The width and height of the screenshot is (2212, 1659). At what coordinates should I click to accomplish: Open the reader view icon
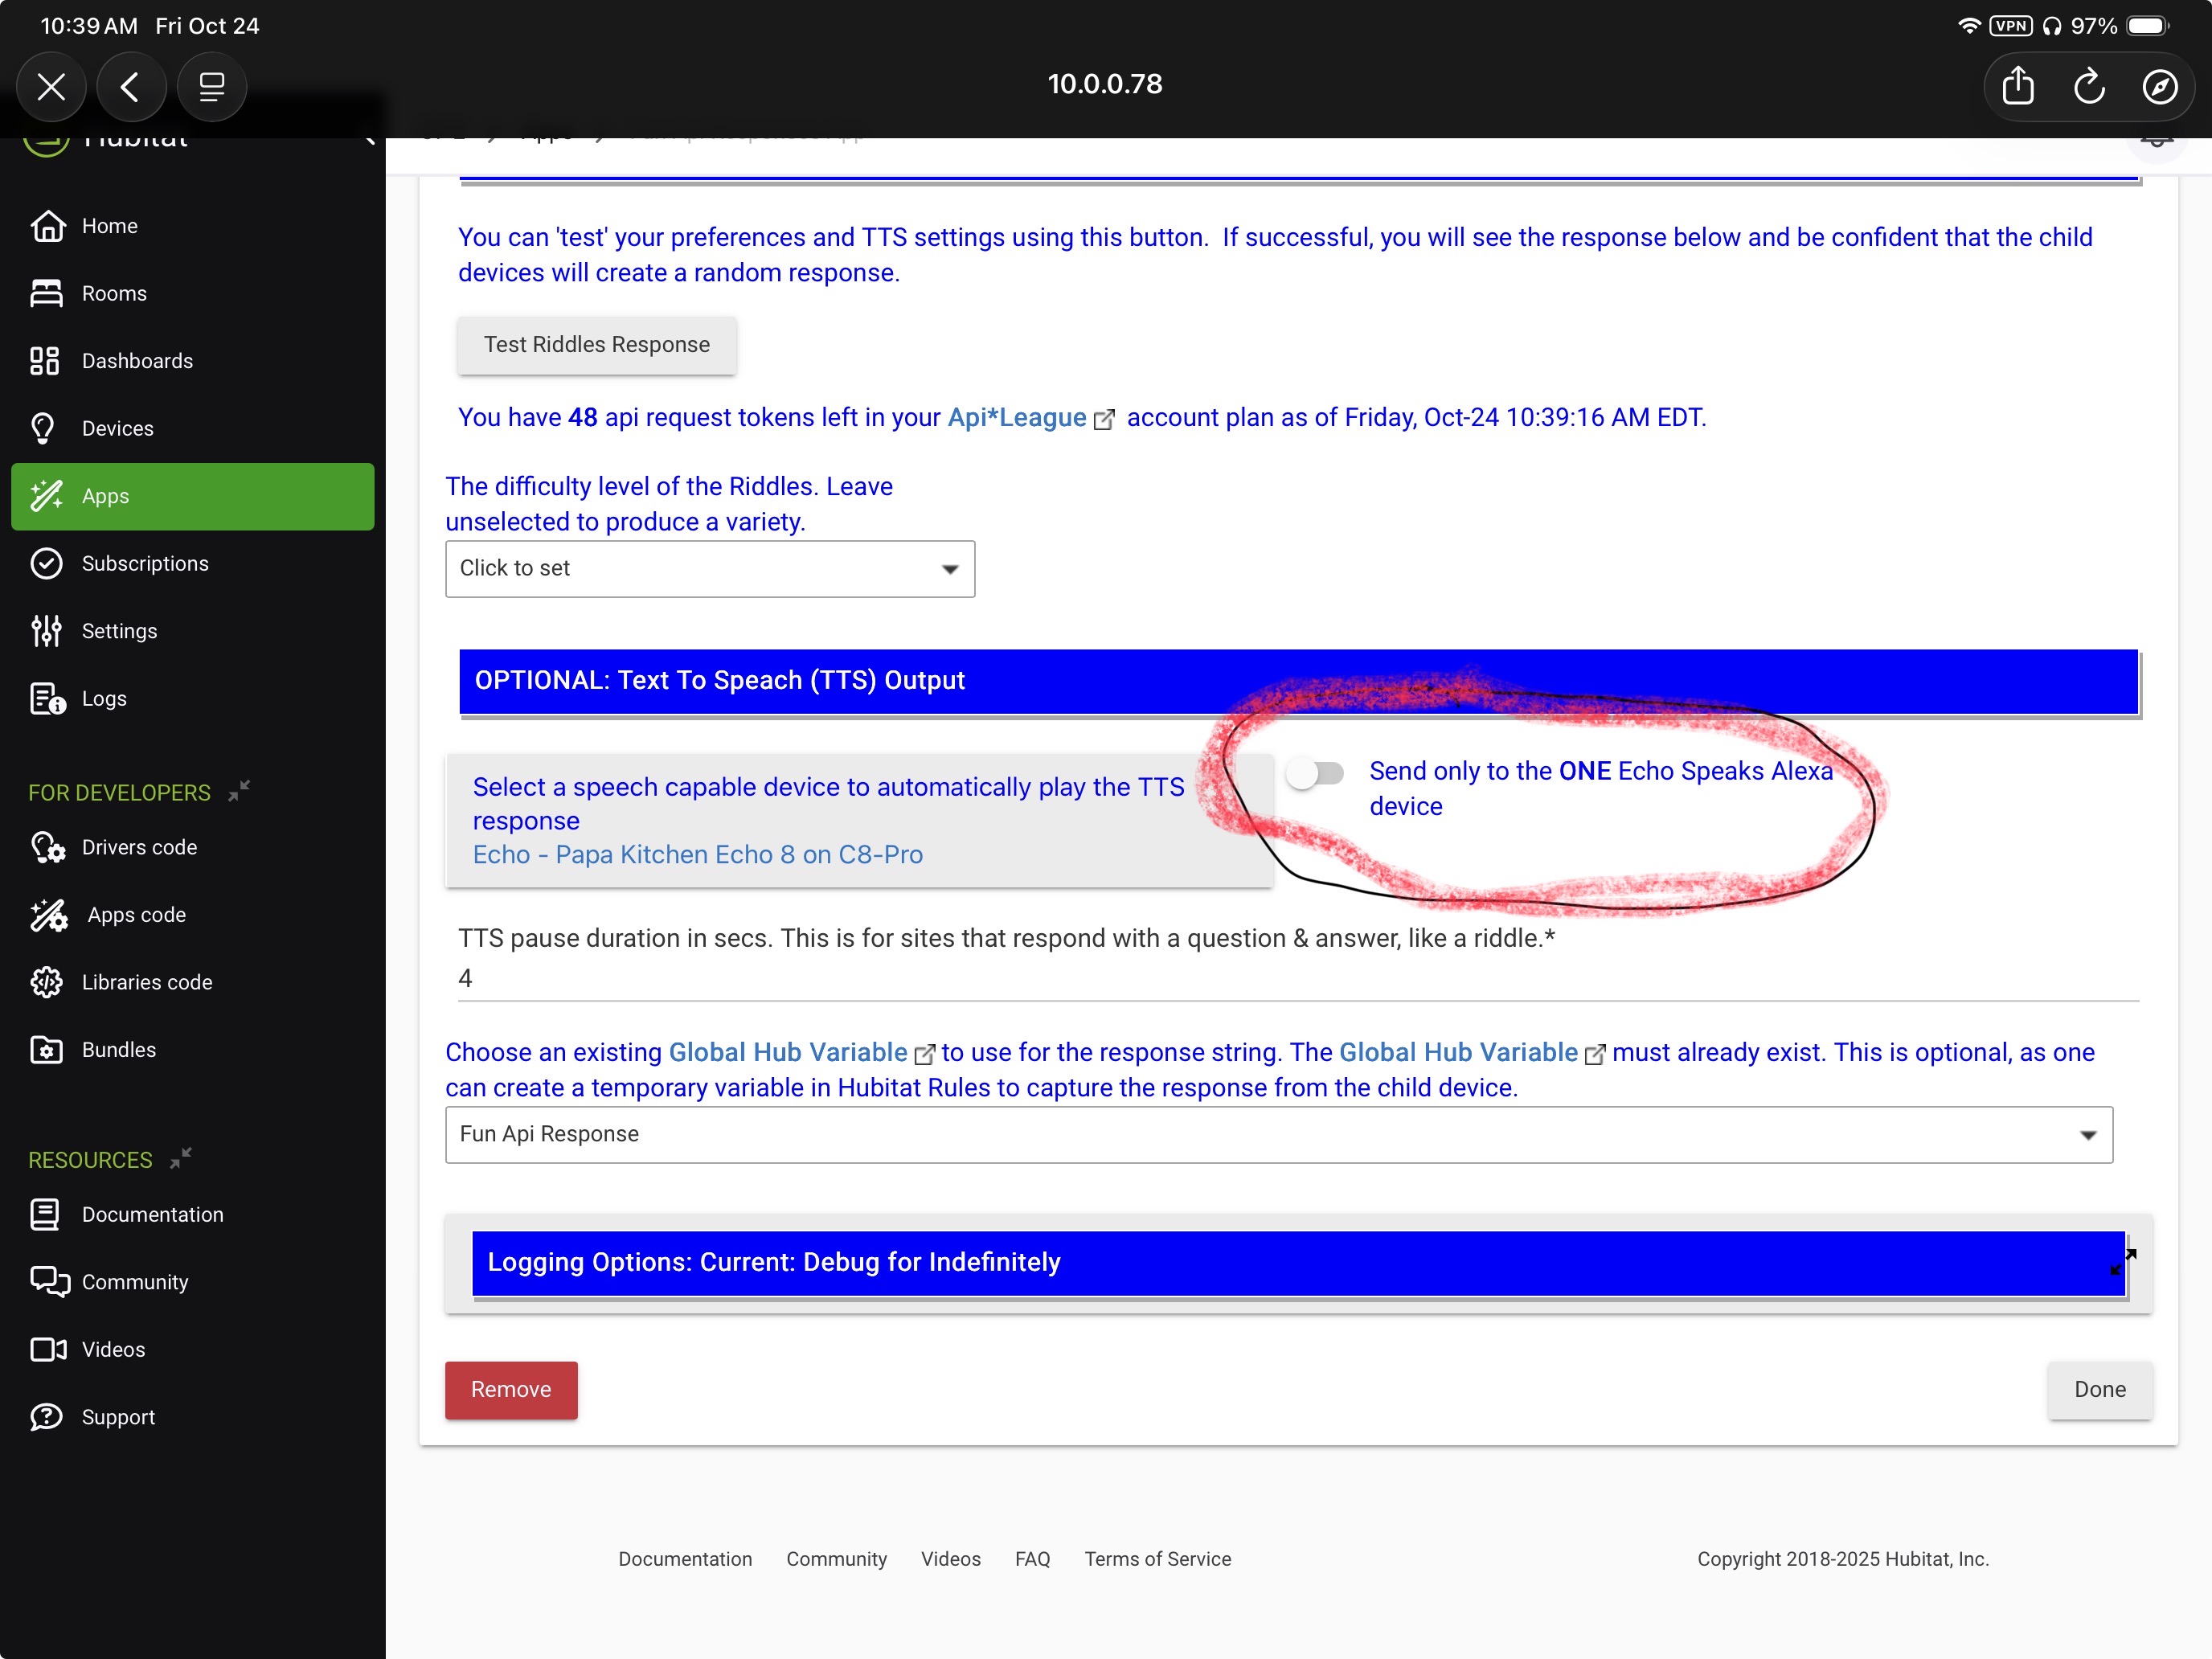coord(211,87)
